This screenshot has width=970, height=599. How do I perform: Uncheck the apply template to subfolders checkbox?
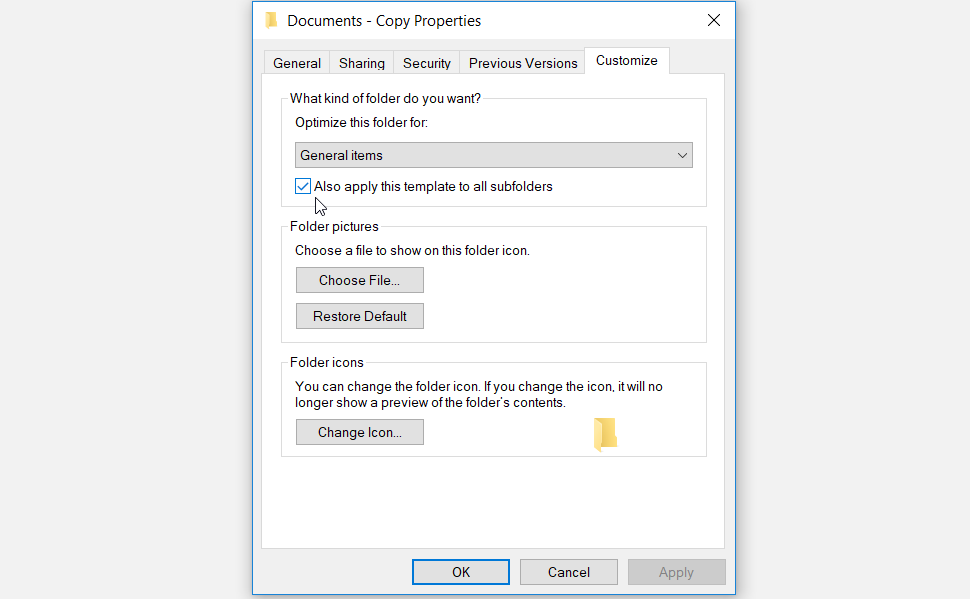(303, 186)
